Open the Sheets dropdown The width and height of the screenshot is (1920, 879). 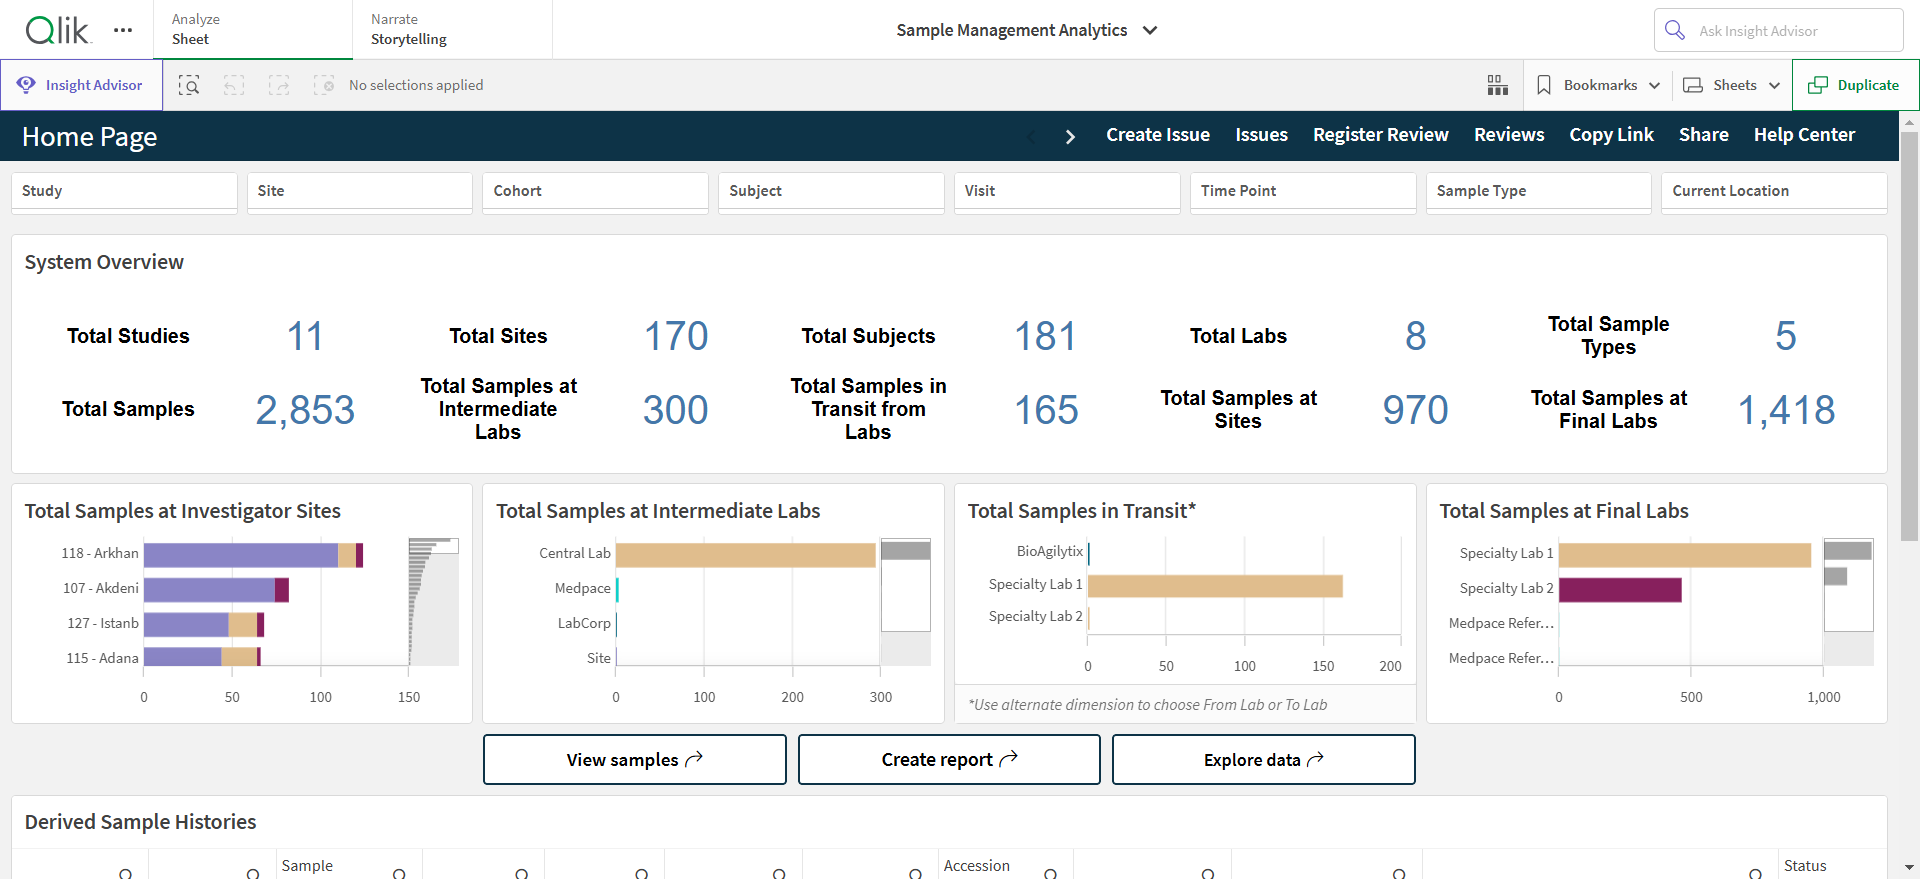point(1732,85)
